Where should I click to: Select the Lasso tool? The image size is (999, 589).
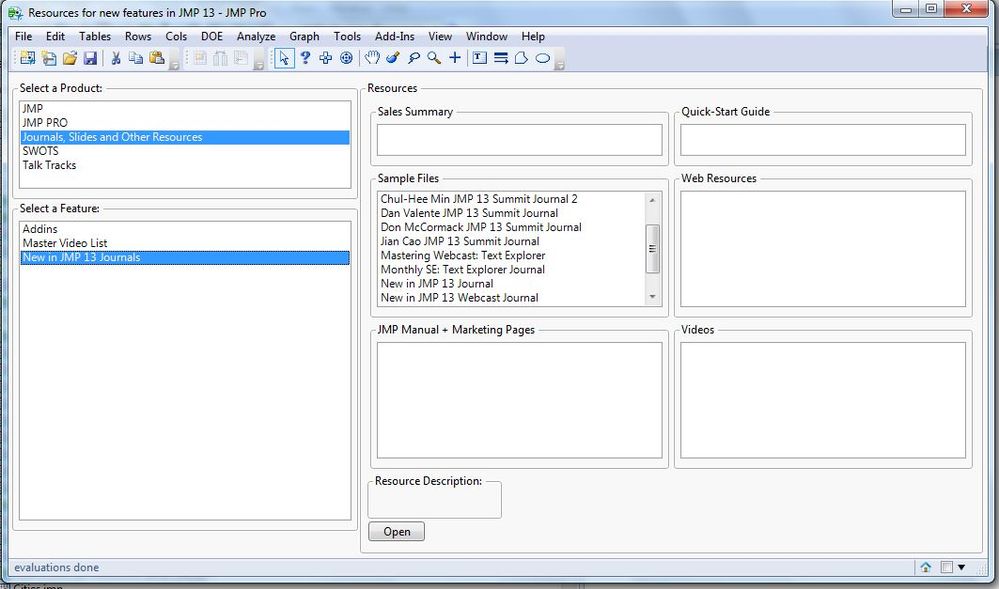point(413,58)
